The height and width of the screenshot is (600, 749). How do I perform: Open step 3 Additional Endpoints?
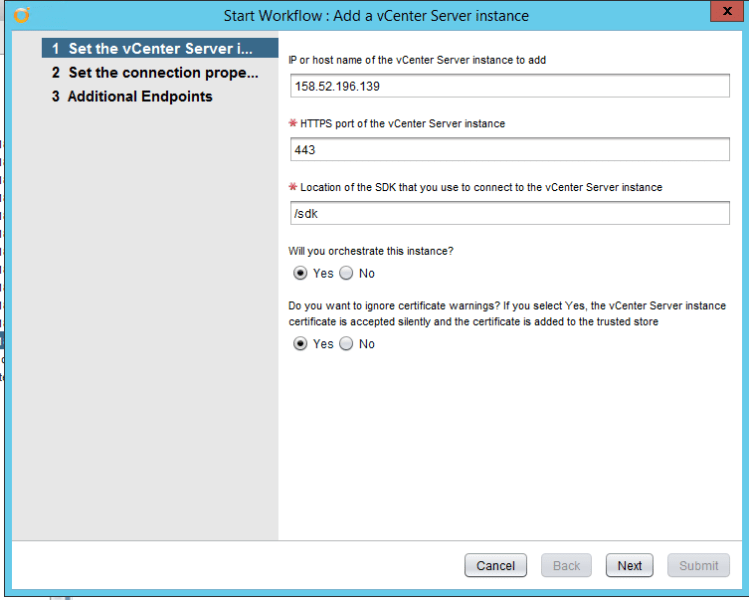pos(132,97)
